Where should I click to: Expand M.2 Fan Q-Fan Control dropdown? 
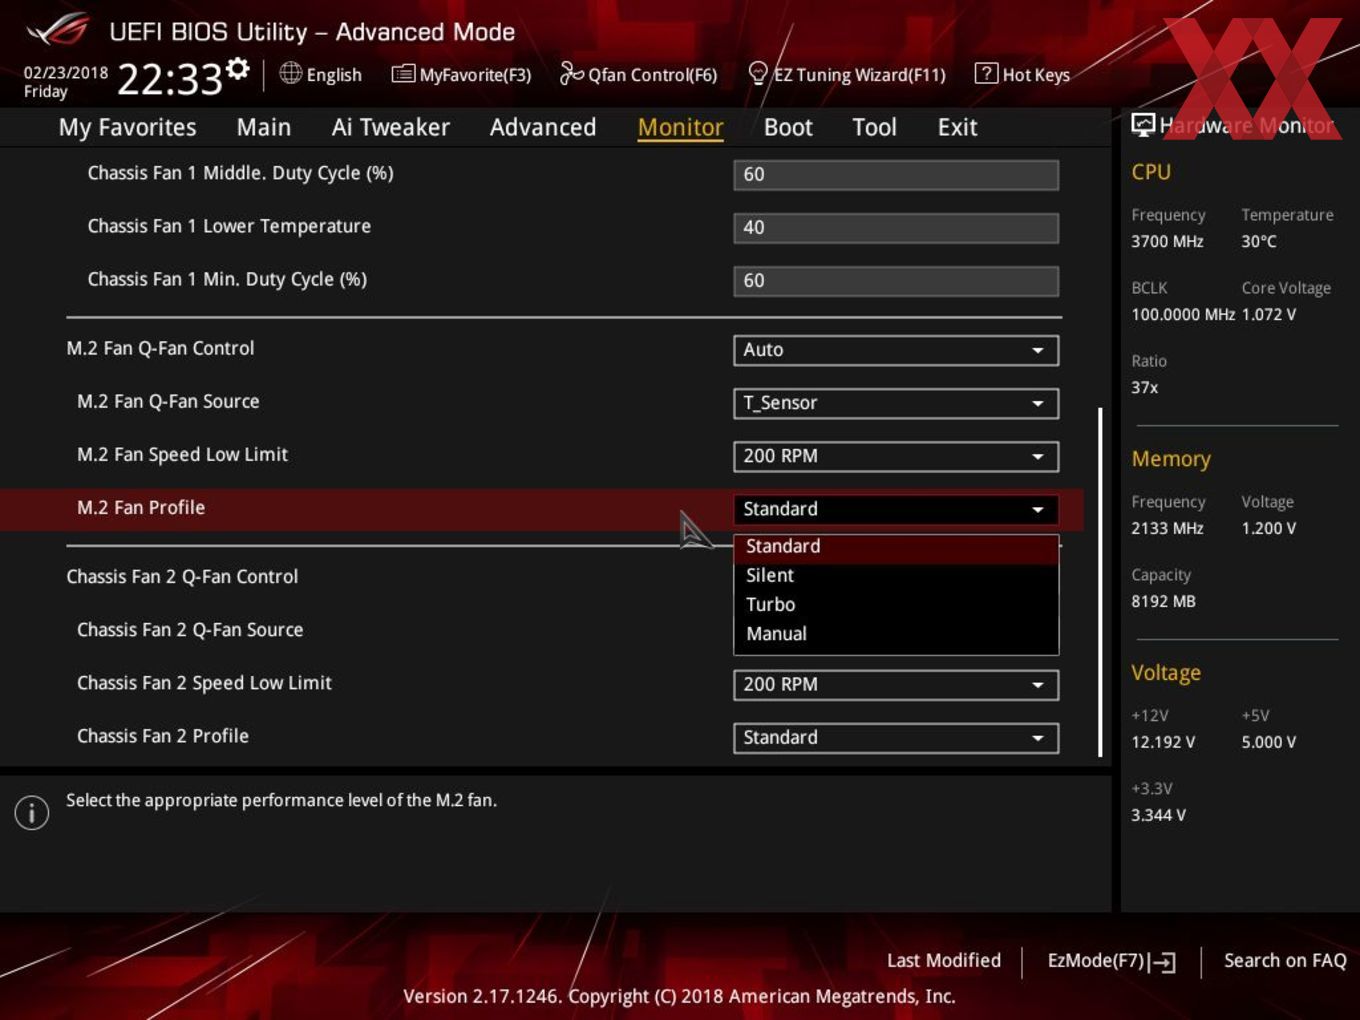click(x=896, y=350)
